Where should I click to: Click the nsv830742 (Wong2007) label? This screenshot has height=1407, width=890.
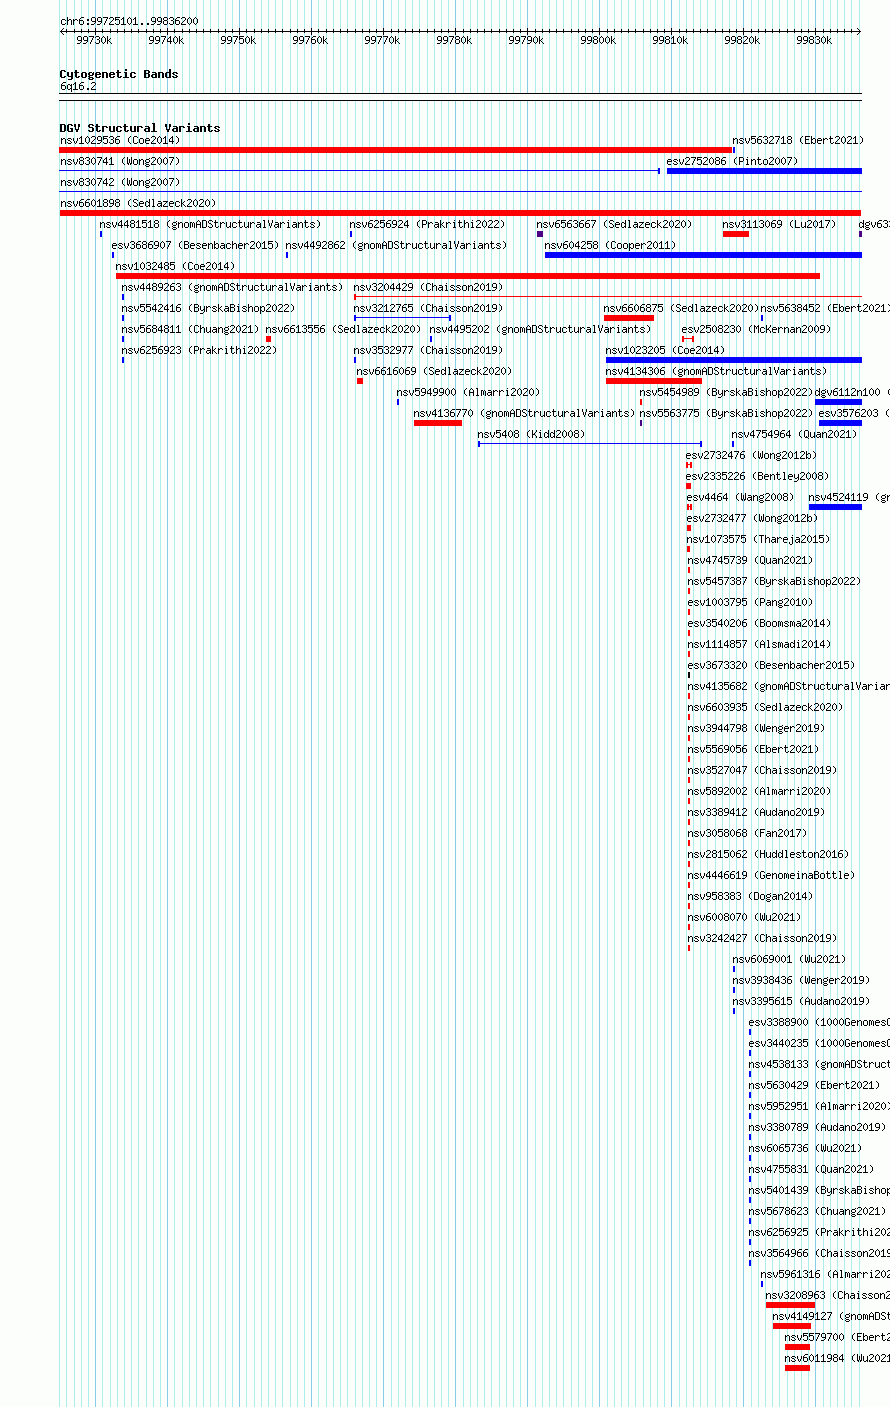[120, 182]
